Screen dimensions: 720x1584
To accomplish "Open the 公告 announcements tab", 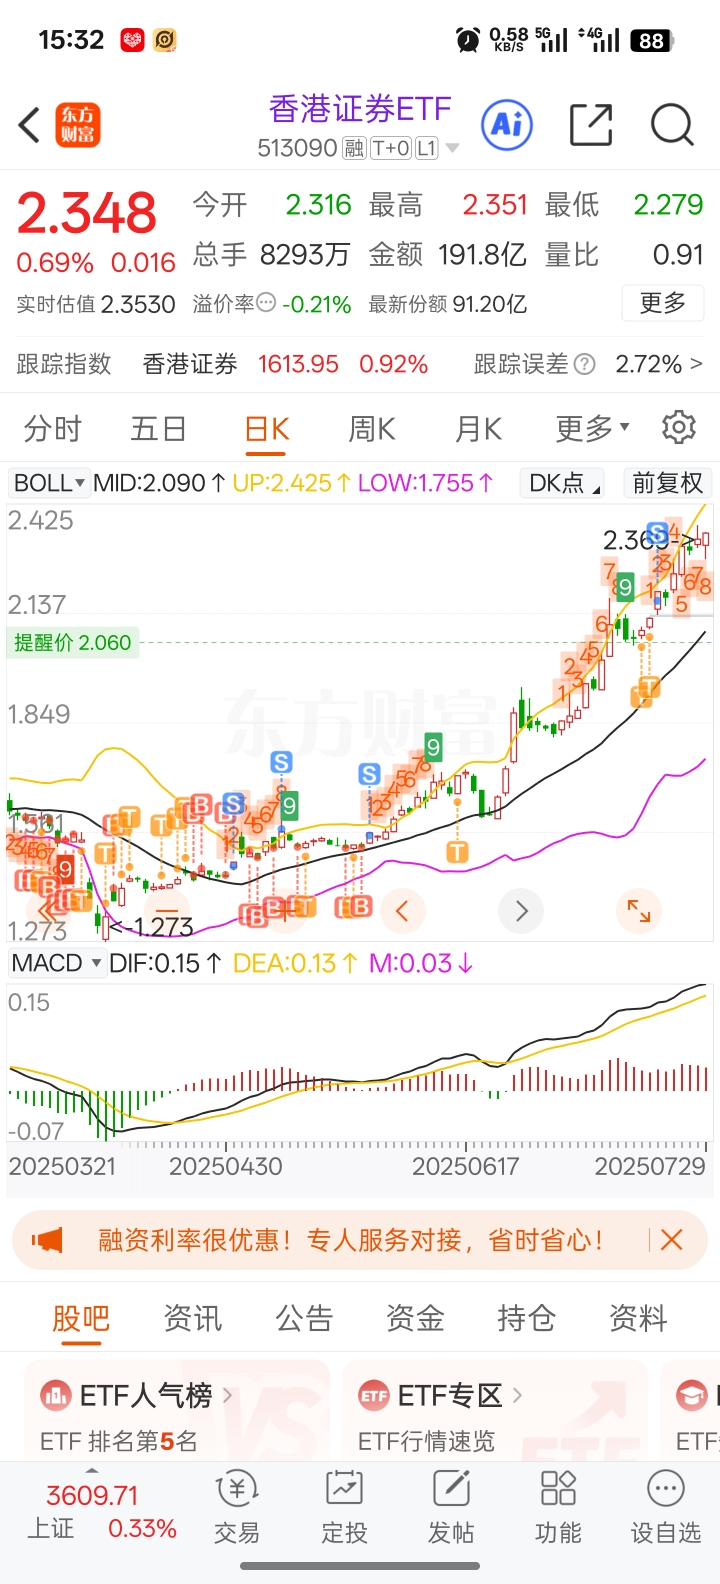I will (x=304, y=1319).
